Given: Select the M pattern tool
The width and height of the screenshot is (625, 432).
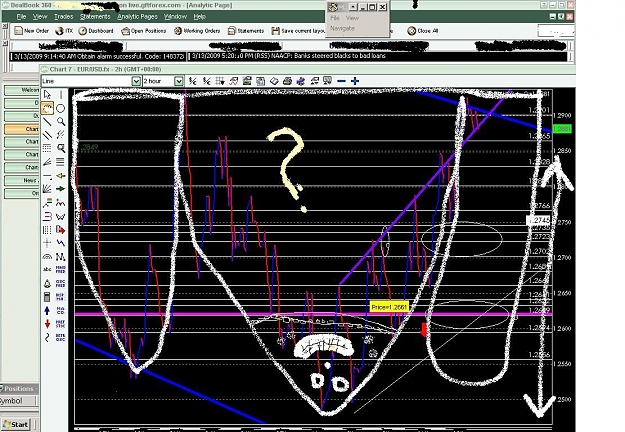Looking at the screenshot, I should tap(61, 257).
